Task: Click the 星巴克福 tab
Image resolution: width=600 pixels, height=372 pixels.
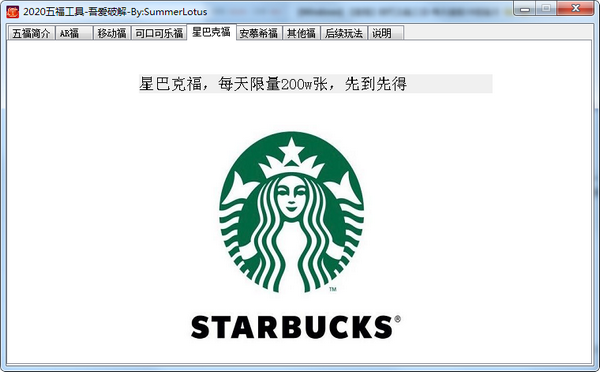Action: tap(211, 32)
